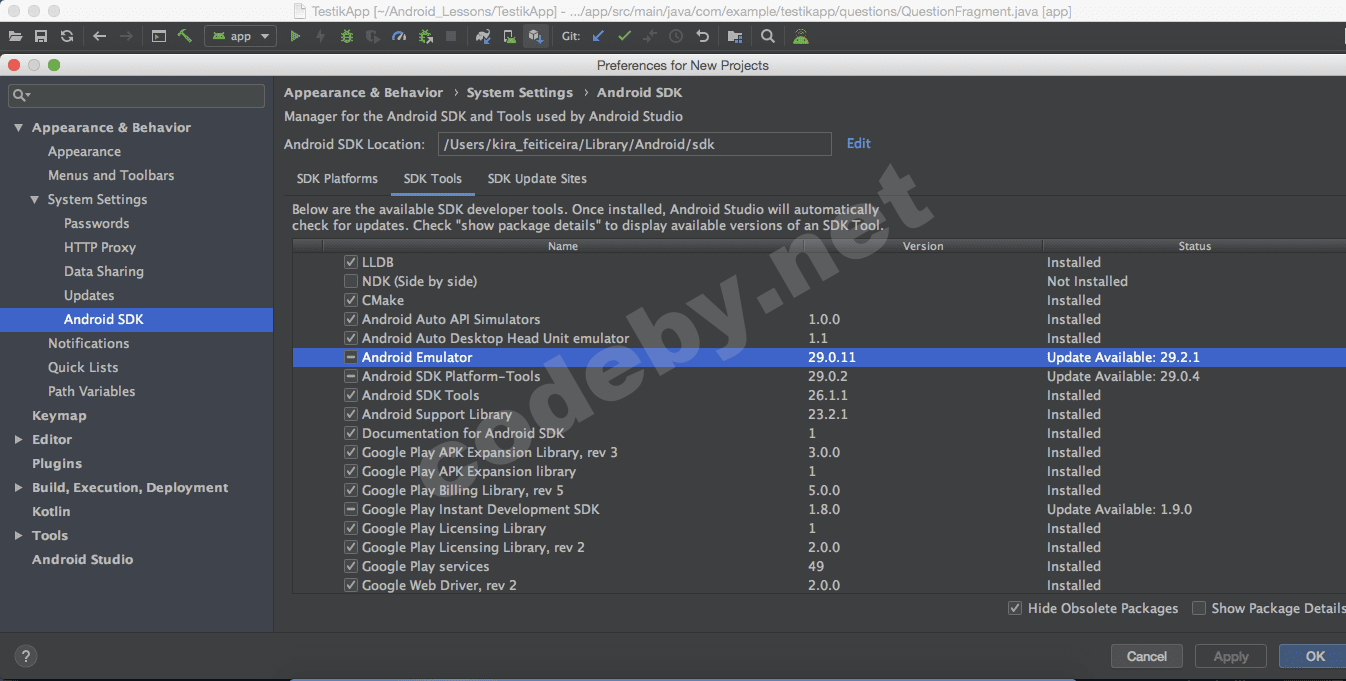Sort by the Version column header
Screen dimensions: 1346x681
click(x=923, y=246)
